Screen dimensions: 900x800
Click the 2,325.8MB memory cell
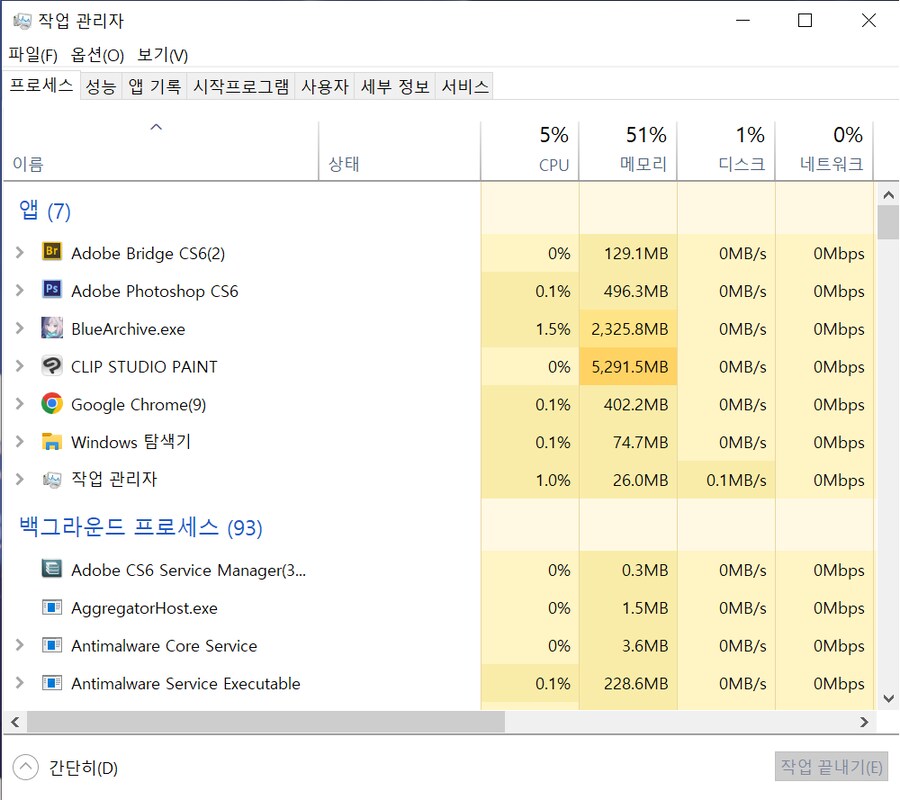629,328
